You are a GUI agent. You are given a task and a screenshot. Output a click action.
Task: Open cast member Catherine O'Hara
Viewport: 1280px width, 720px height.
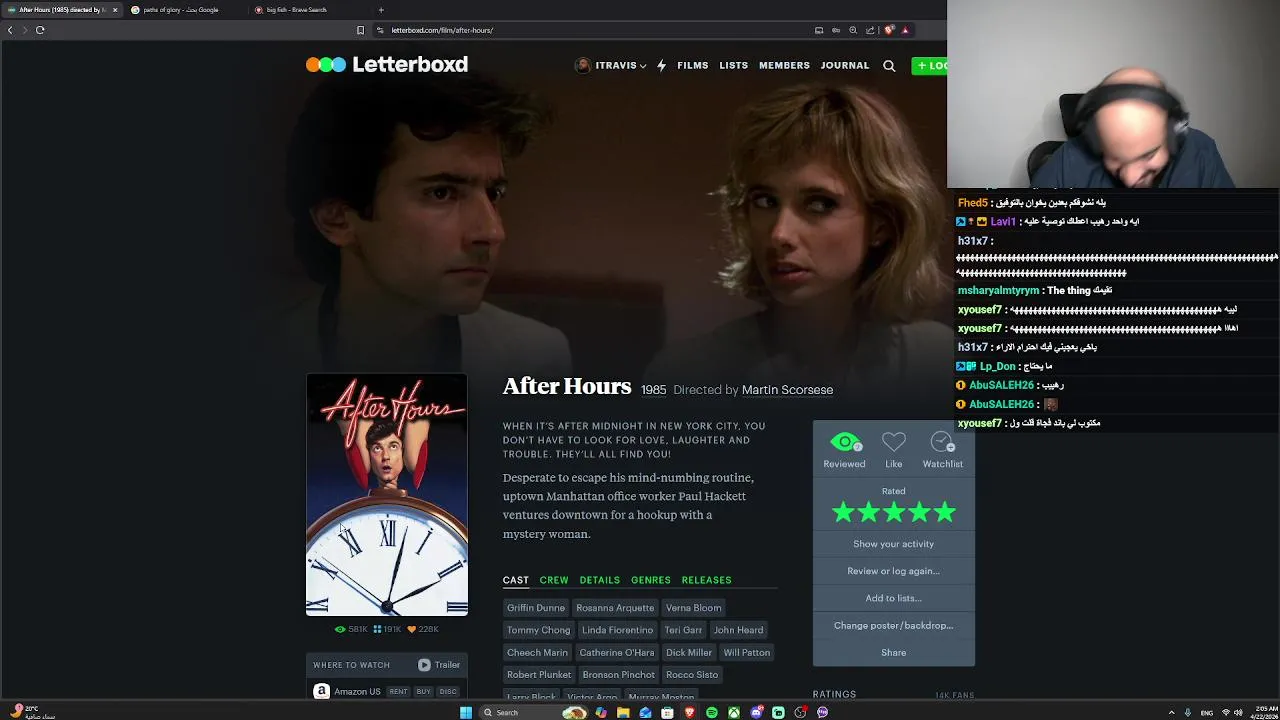(616, 653)
